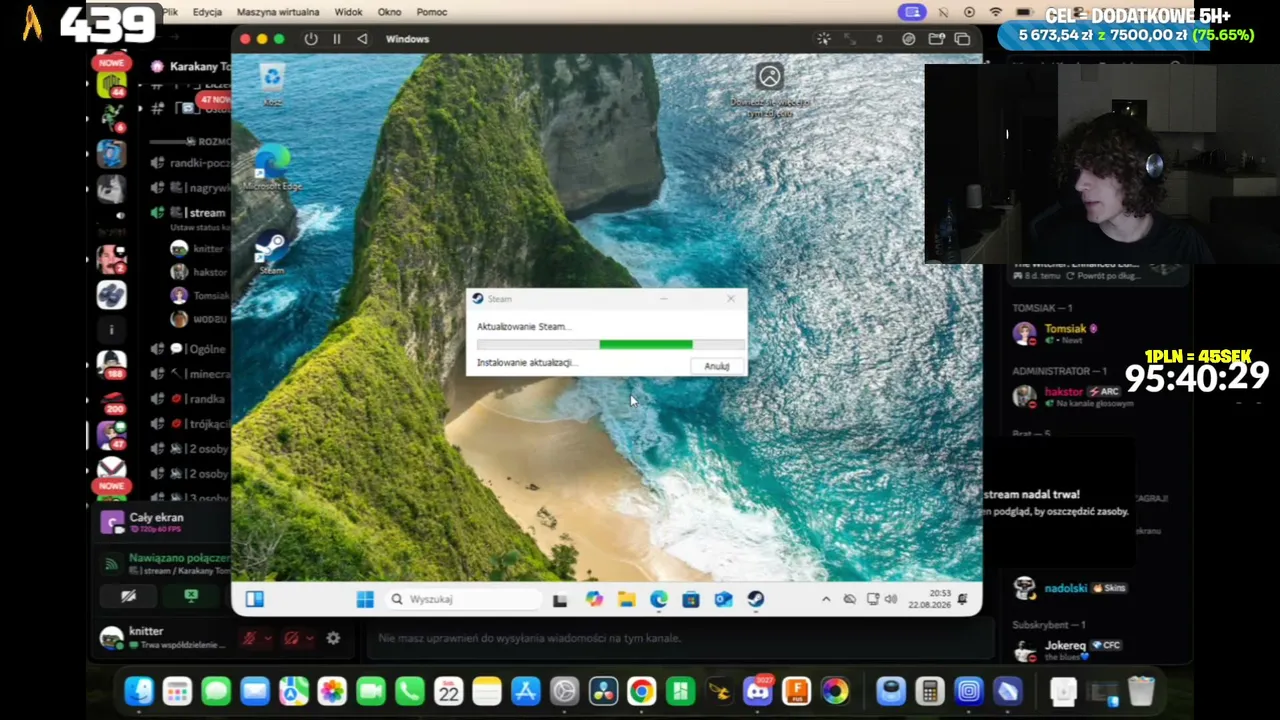Open the Okno menu
This screenshot has width=1280, height=720.
coord(389,12)
